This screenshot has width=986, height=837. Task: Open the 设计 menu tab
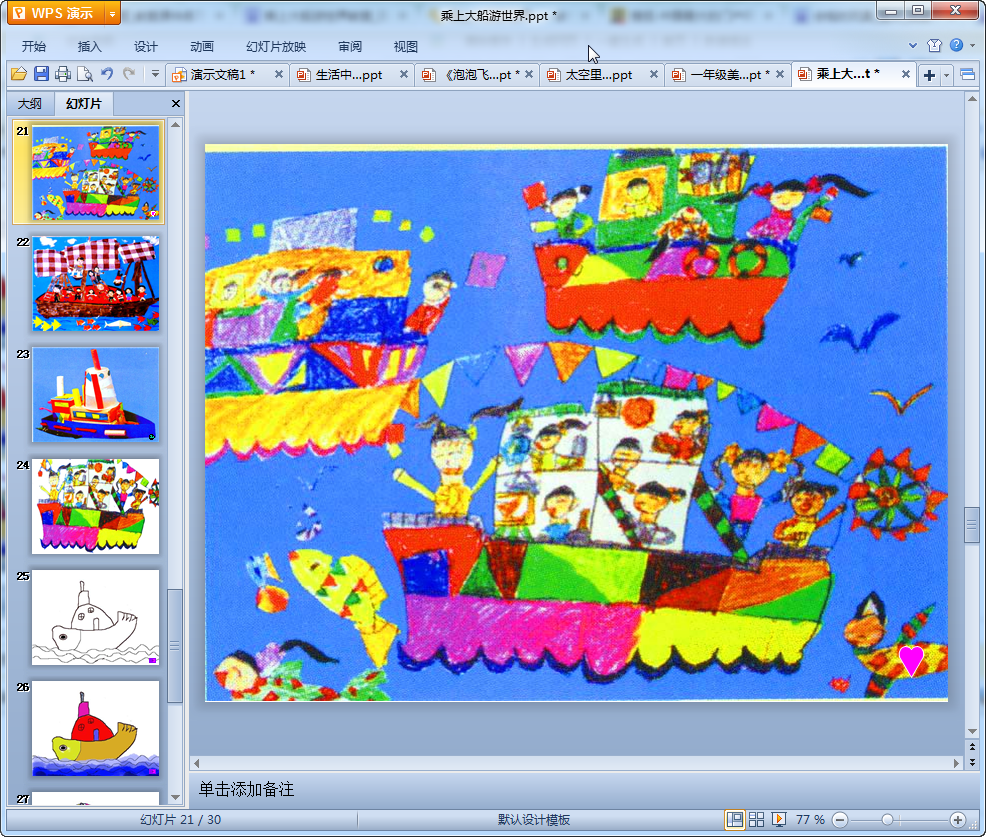(145, 47)
